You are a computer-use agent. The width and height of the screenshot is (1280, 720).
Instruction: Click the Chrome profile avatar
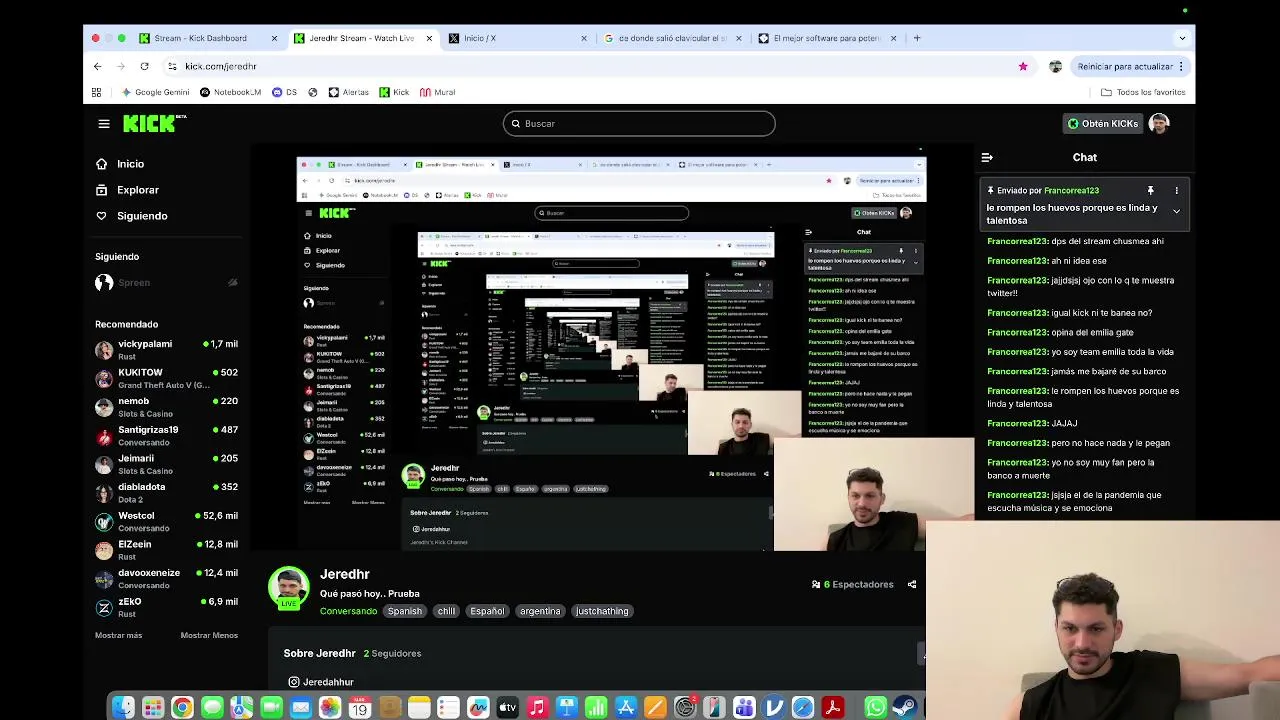pos(1055,66)
